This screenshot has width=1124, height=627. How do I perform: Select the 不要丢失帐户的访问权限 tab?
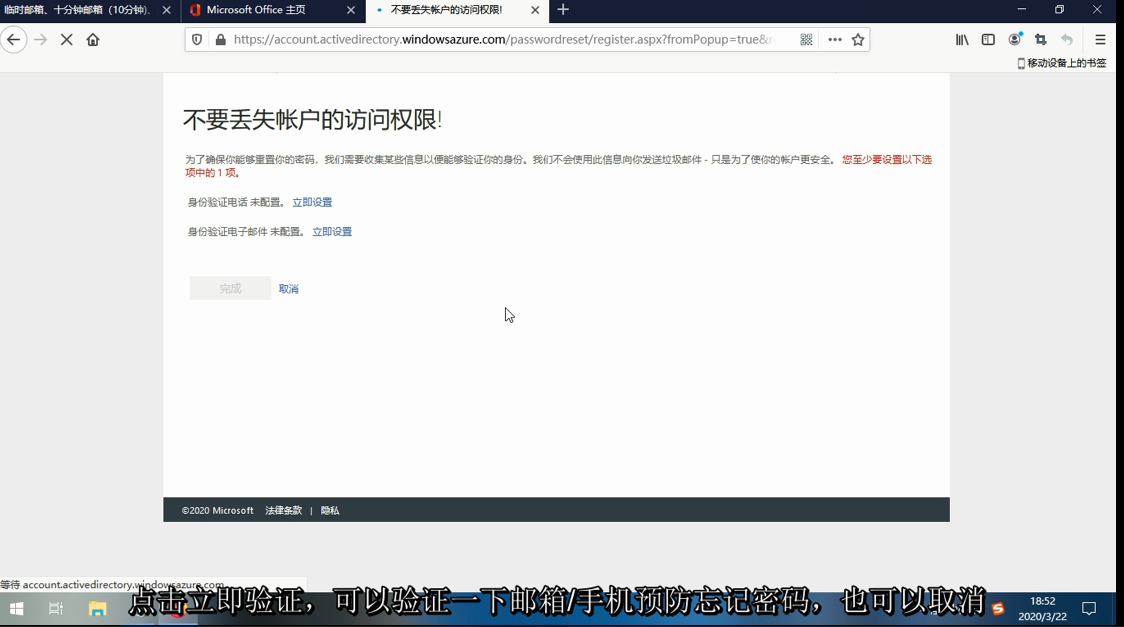(446, 10)
